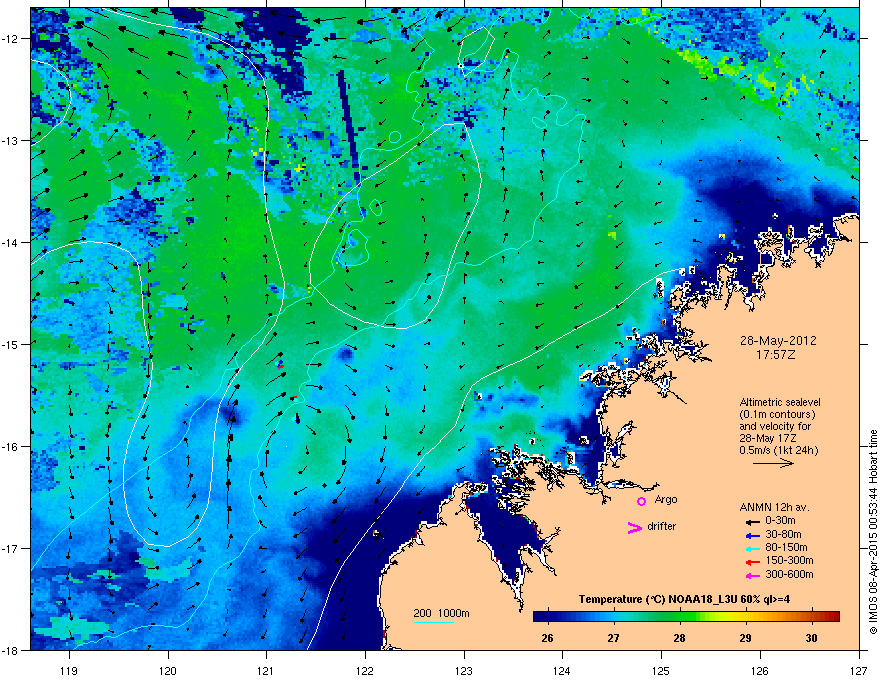Click the 80-150m depth label
880x680 pixels.
[x=786, y=548]
